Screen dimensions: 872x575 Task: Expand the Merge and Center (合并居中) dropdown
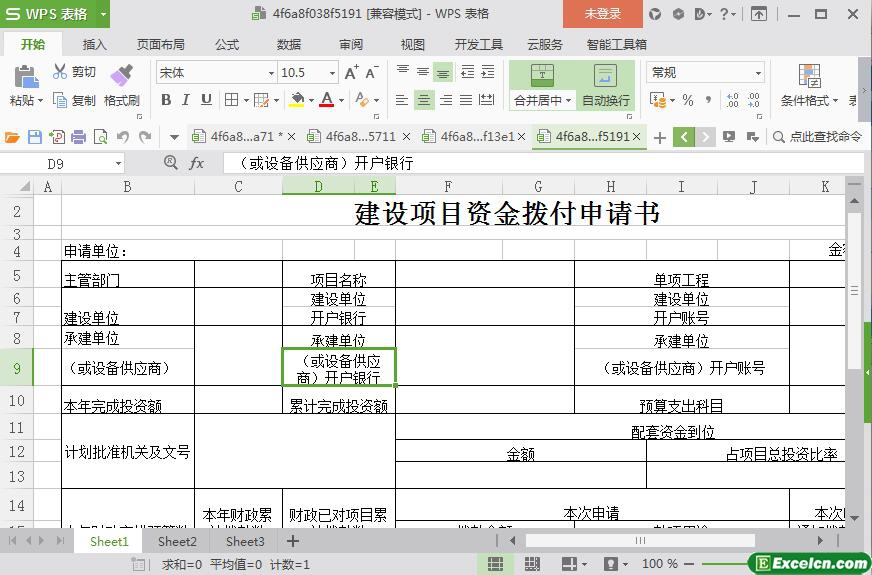pos(568,101)
